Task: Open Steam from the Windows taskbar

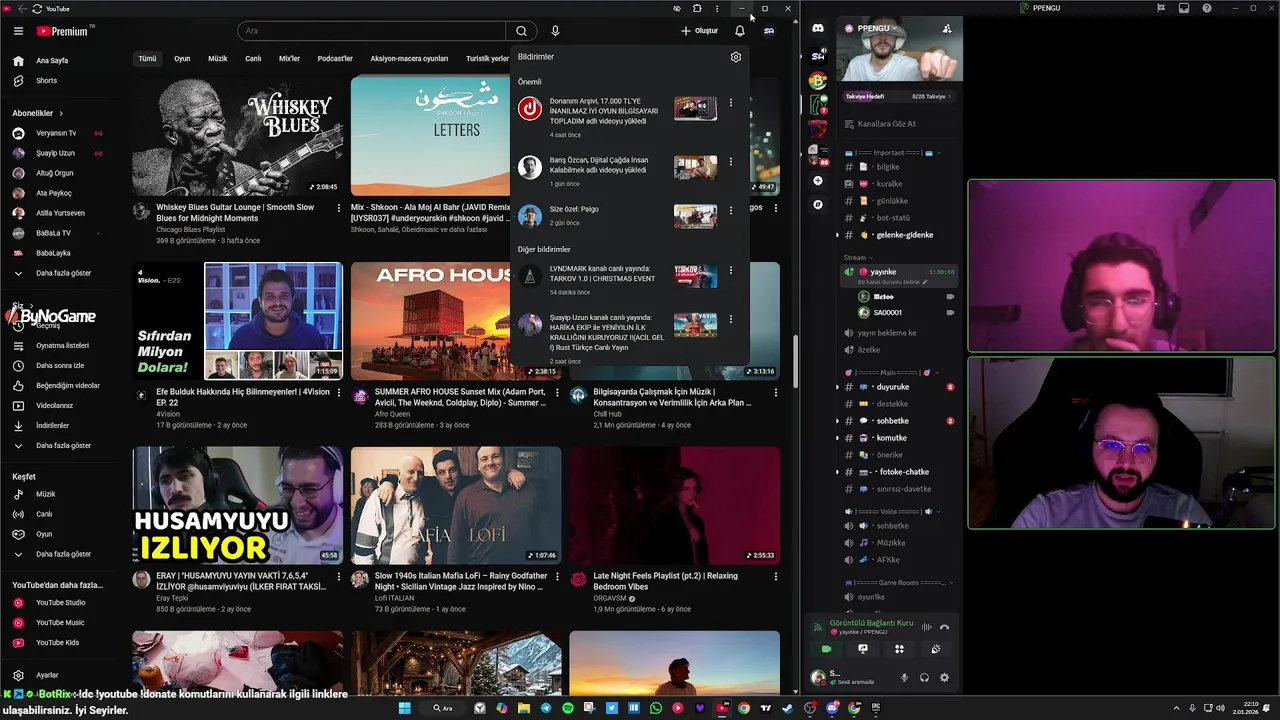Action: coord(788,708)
